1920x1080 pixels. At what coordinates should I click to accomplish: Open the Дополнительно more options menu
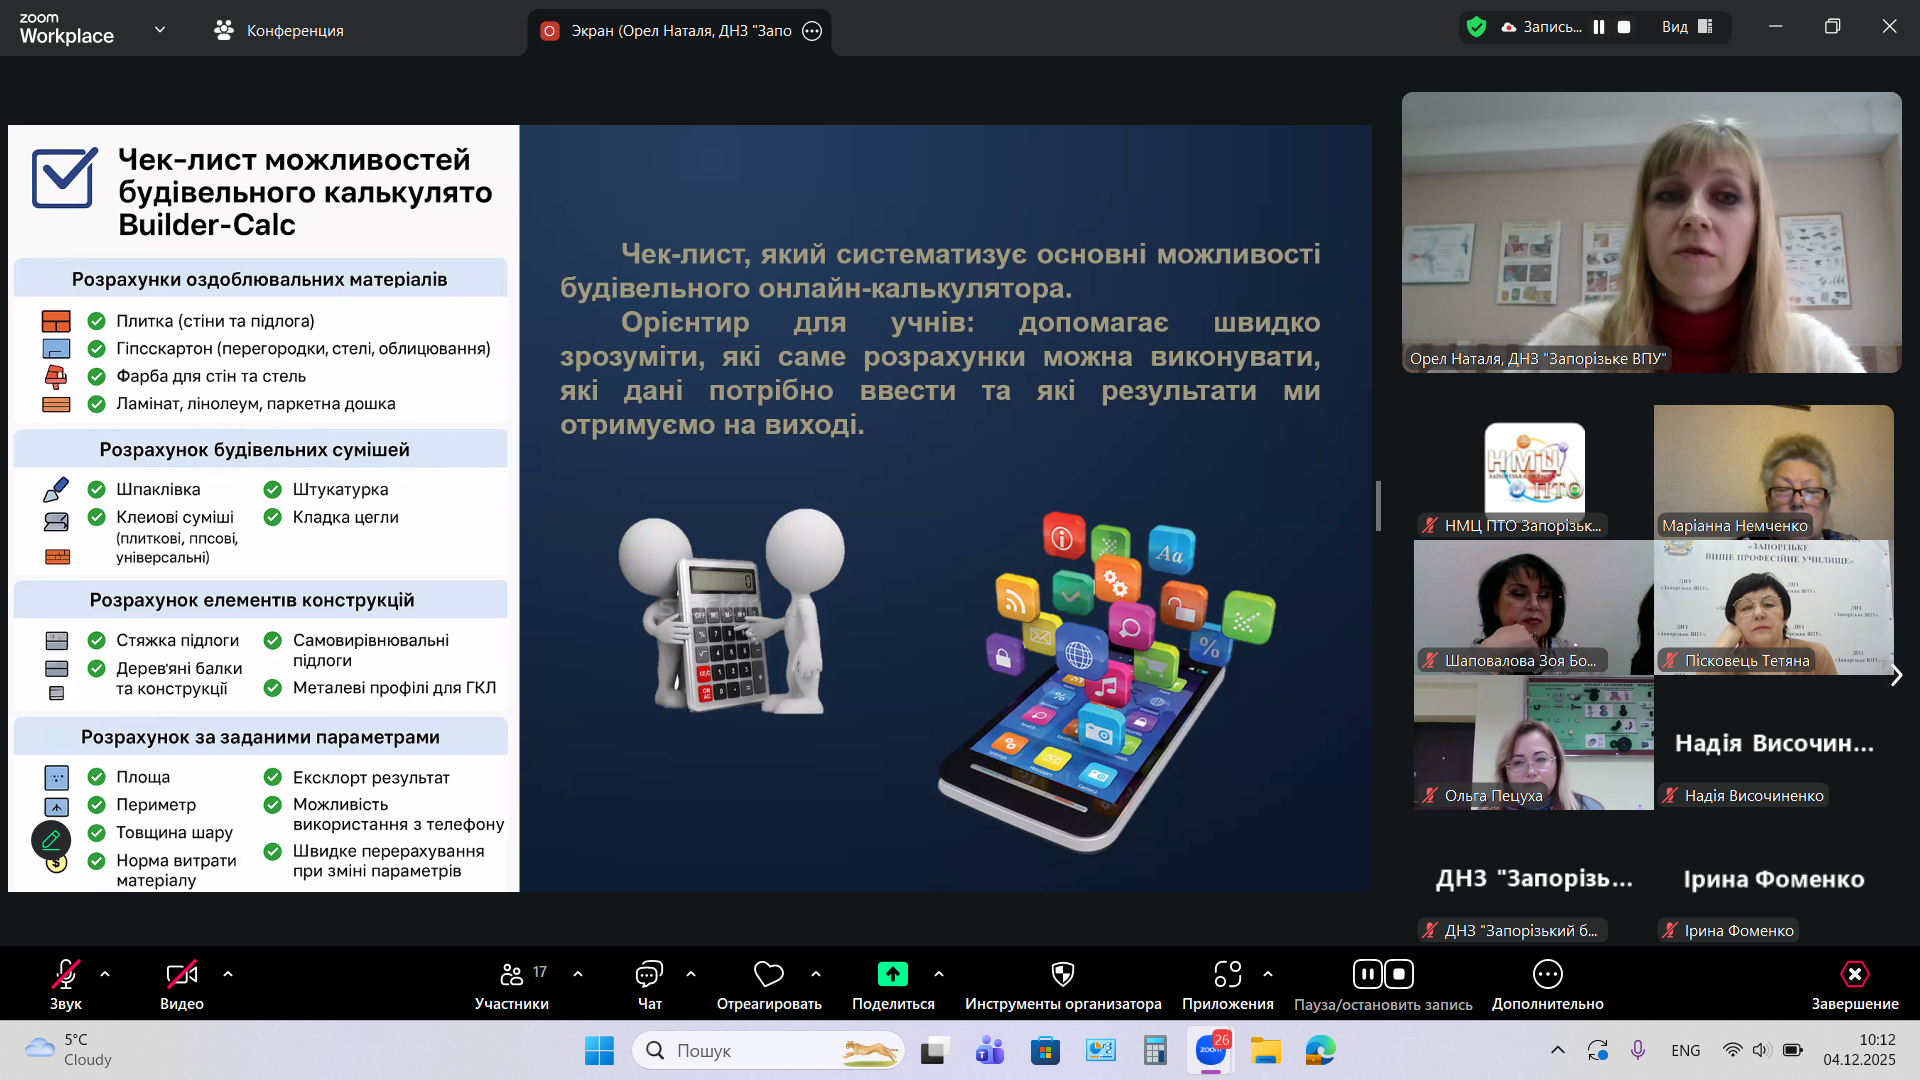click(1548, 984)
